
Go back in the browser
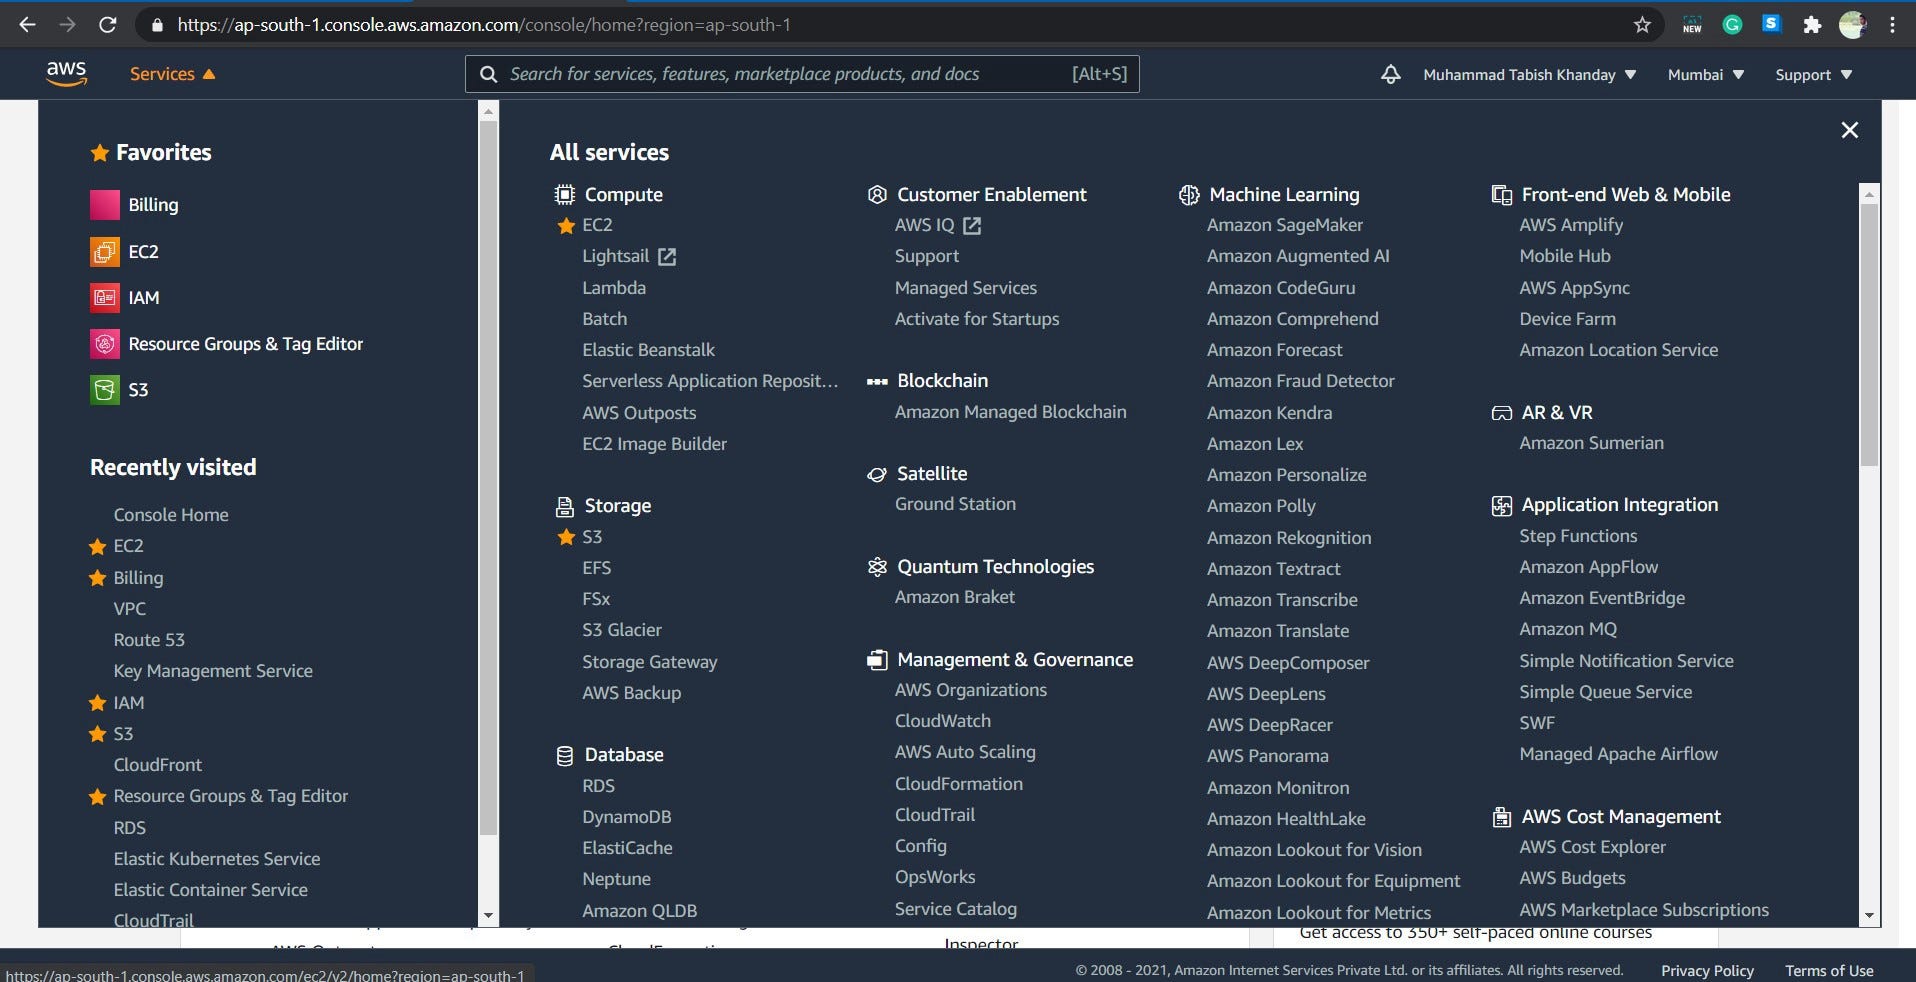click(x=27, y=25)
